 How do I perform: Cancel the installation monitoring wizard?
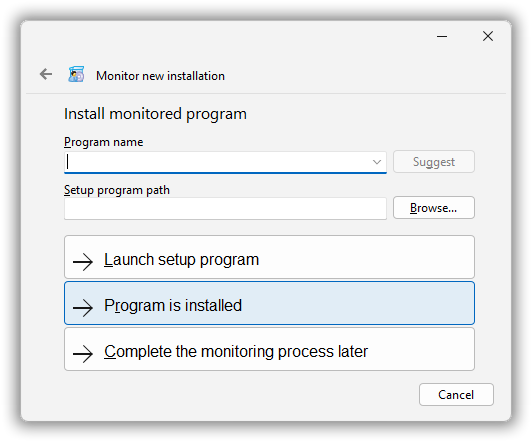pos(456,395)
